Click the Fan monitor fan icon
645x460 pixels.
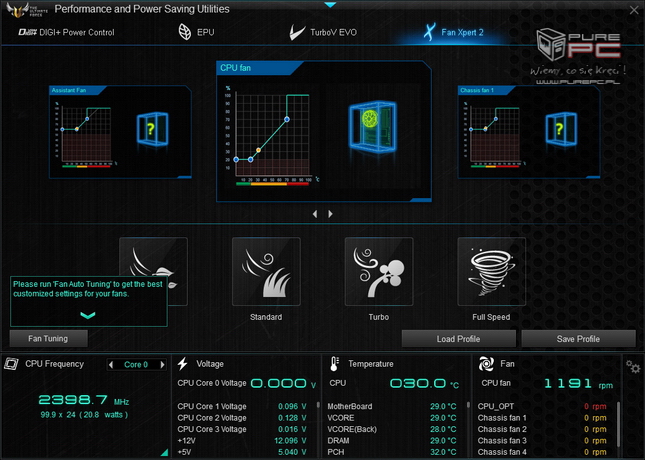coord(486,364)
